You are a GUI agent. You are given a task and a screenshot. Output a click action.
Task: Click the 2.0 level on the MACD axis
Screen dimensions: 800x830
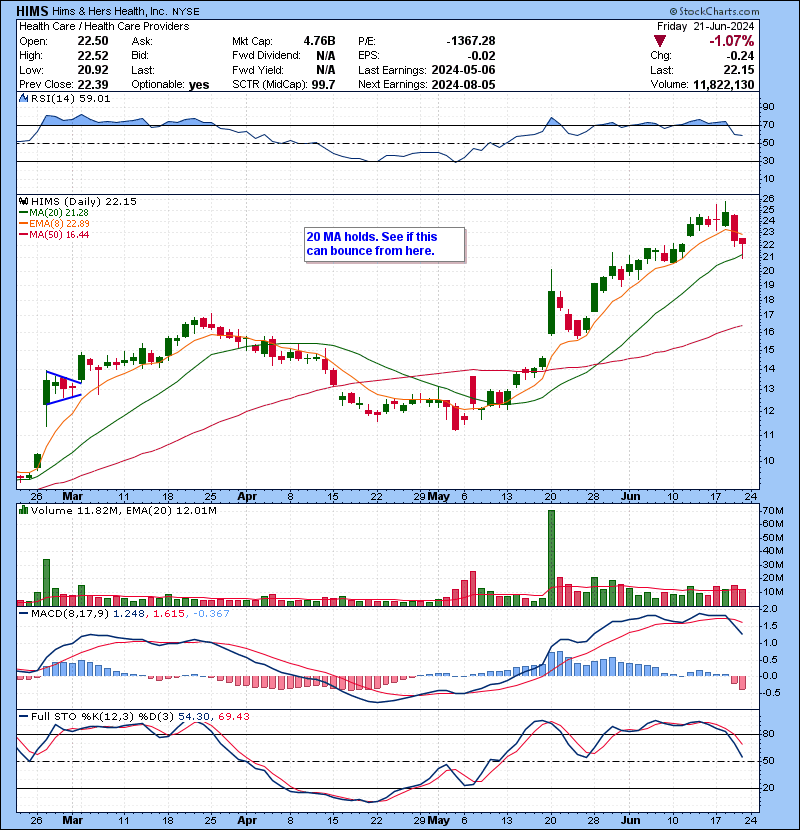tap(770, 609)
